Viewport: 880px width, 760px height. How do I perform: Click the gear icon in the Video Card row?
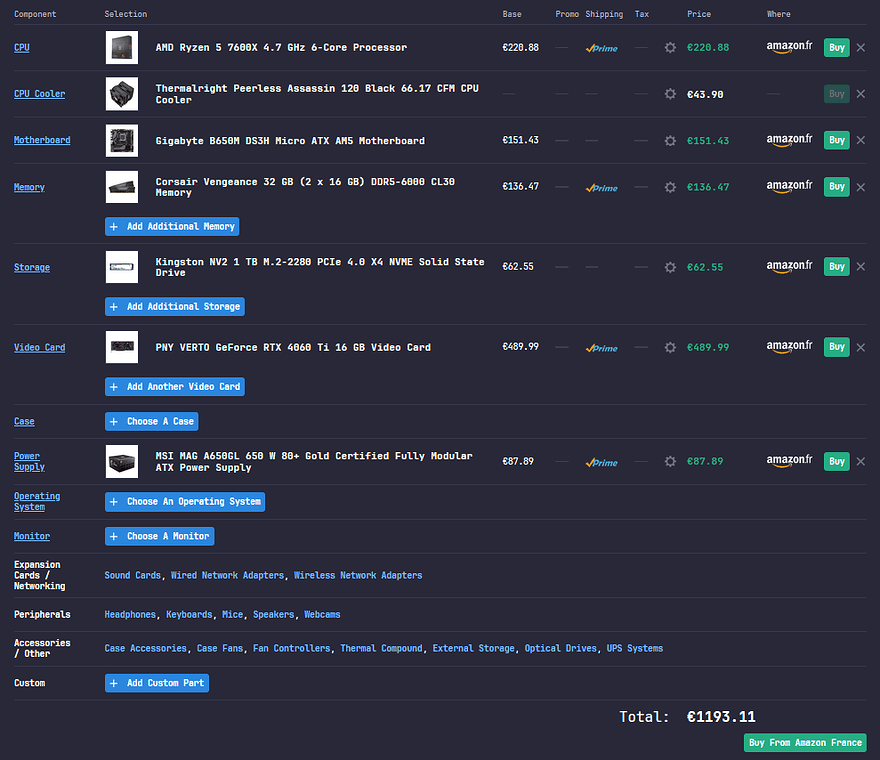pyautogui.click(x=670, y=348)
